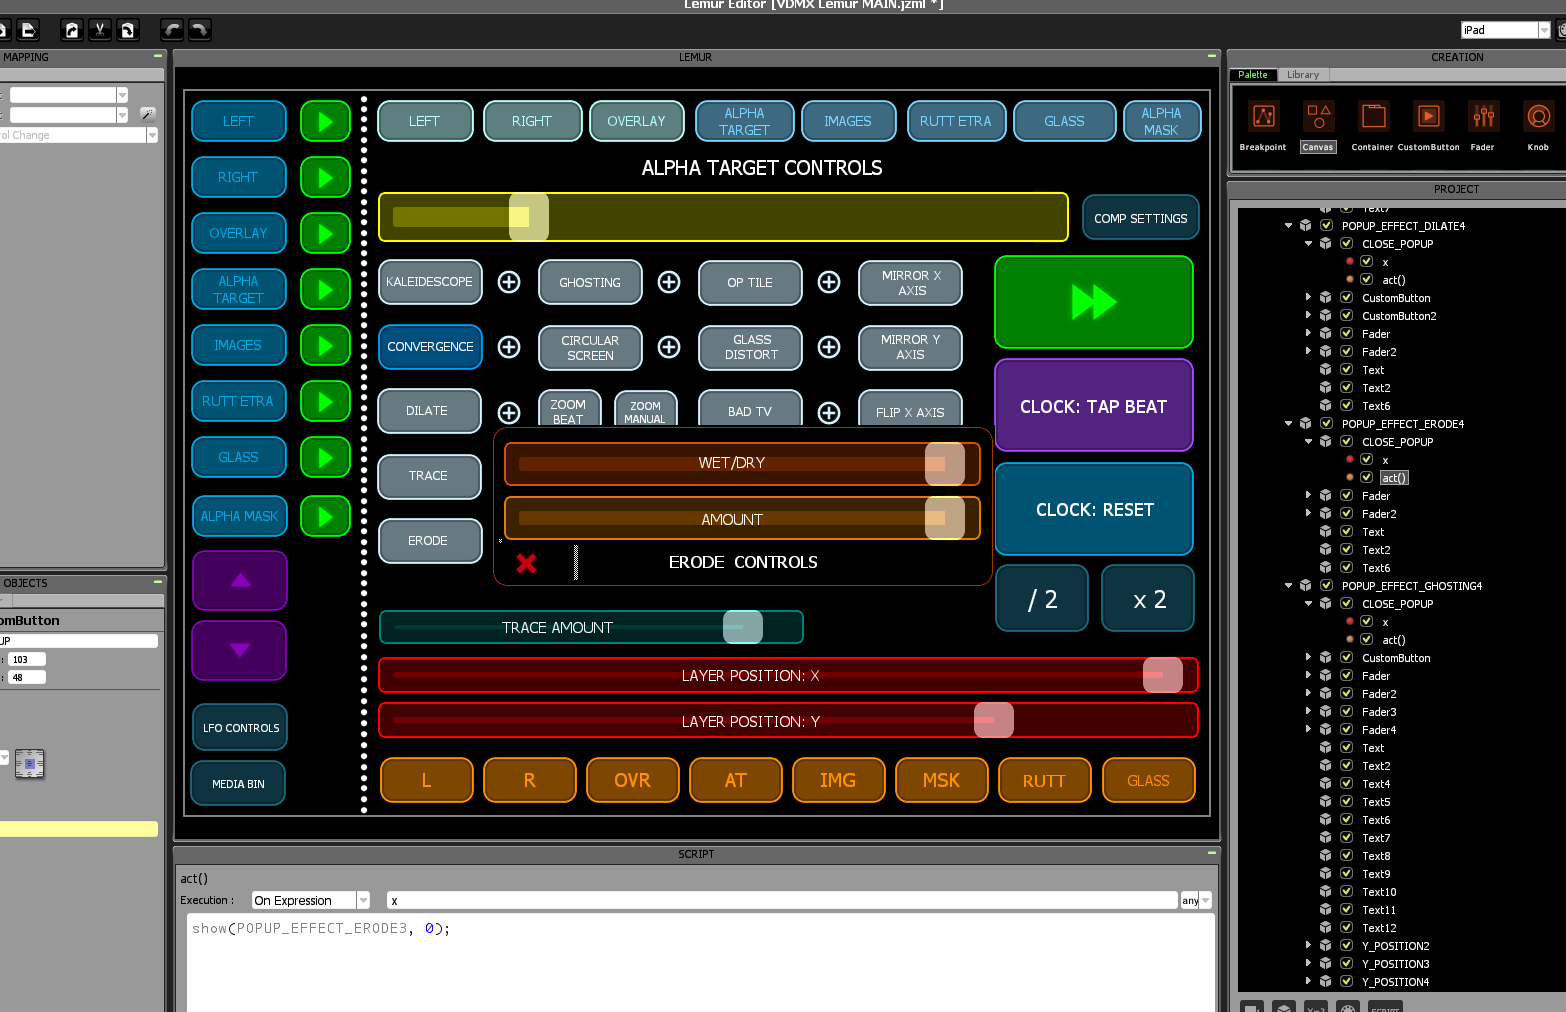Screen dimensions: 1566x1012
Task: Click the purple down-arrow button
Action: [x=240, y=650]
